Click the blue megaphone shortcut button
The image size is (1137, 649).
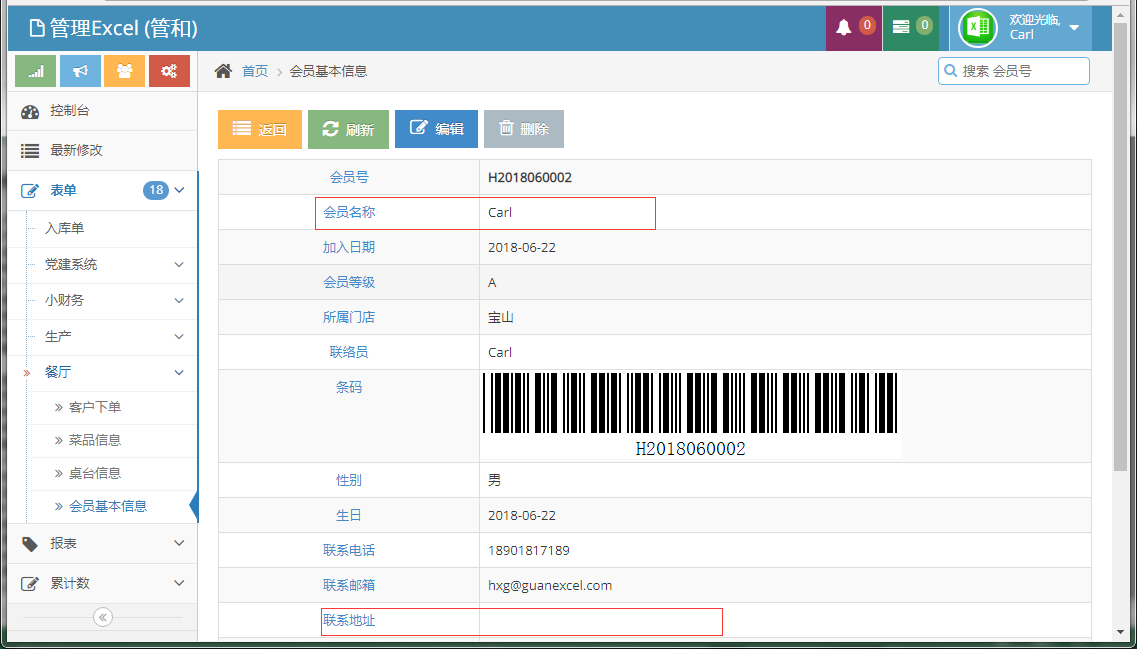click(80, 71)
